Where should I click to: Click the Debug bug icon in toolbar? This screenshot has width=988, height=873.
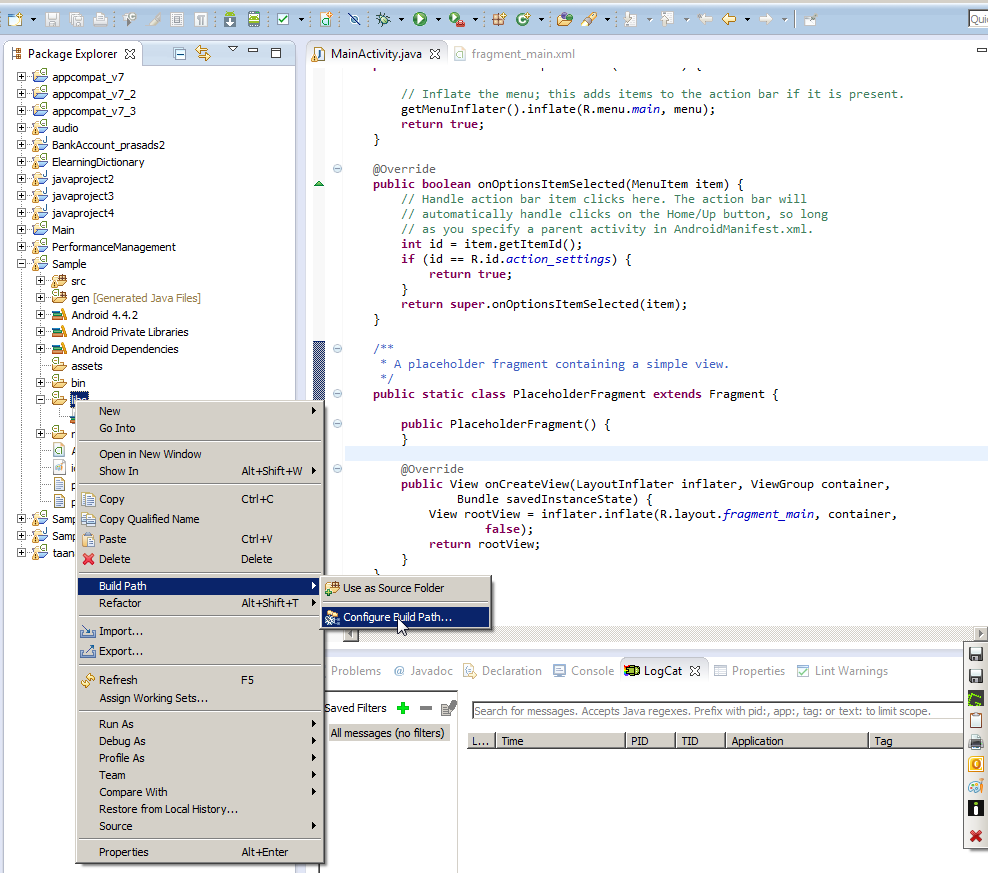pyautogui.click(x=386, y=19)
